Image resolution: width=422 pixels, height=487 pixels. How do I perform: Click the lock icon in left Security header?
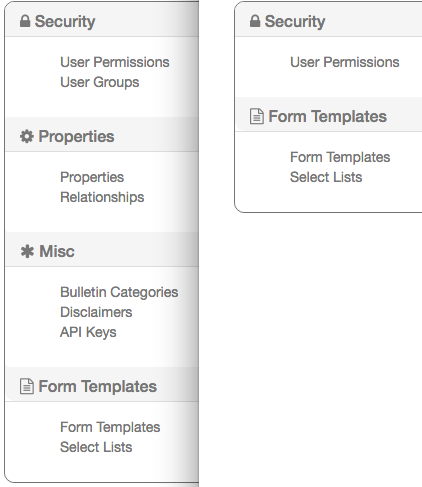click(25, 21)
